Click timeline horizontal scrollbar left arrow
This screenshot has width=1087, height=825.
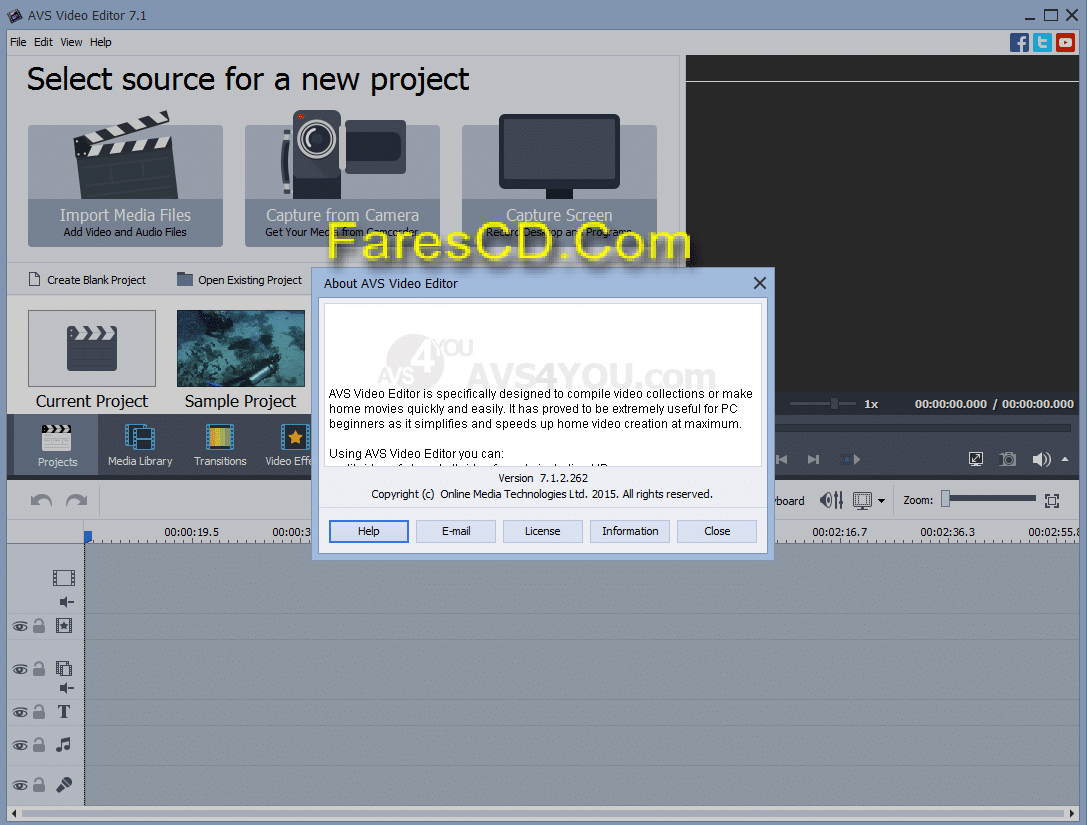[14, 813]
